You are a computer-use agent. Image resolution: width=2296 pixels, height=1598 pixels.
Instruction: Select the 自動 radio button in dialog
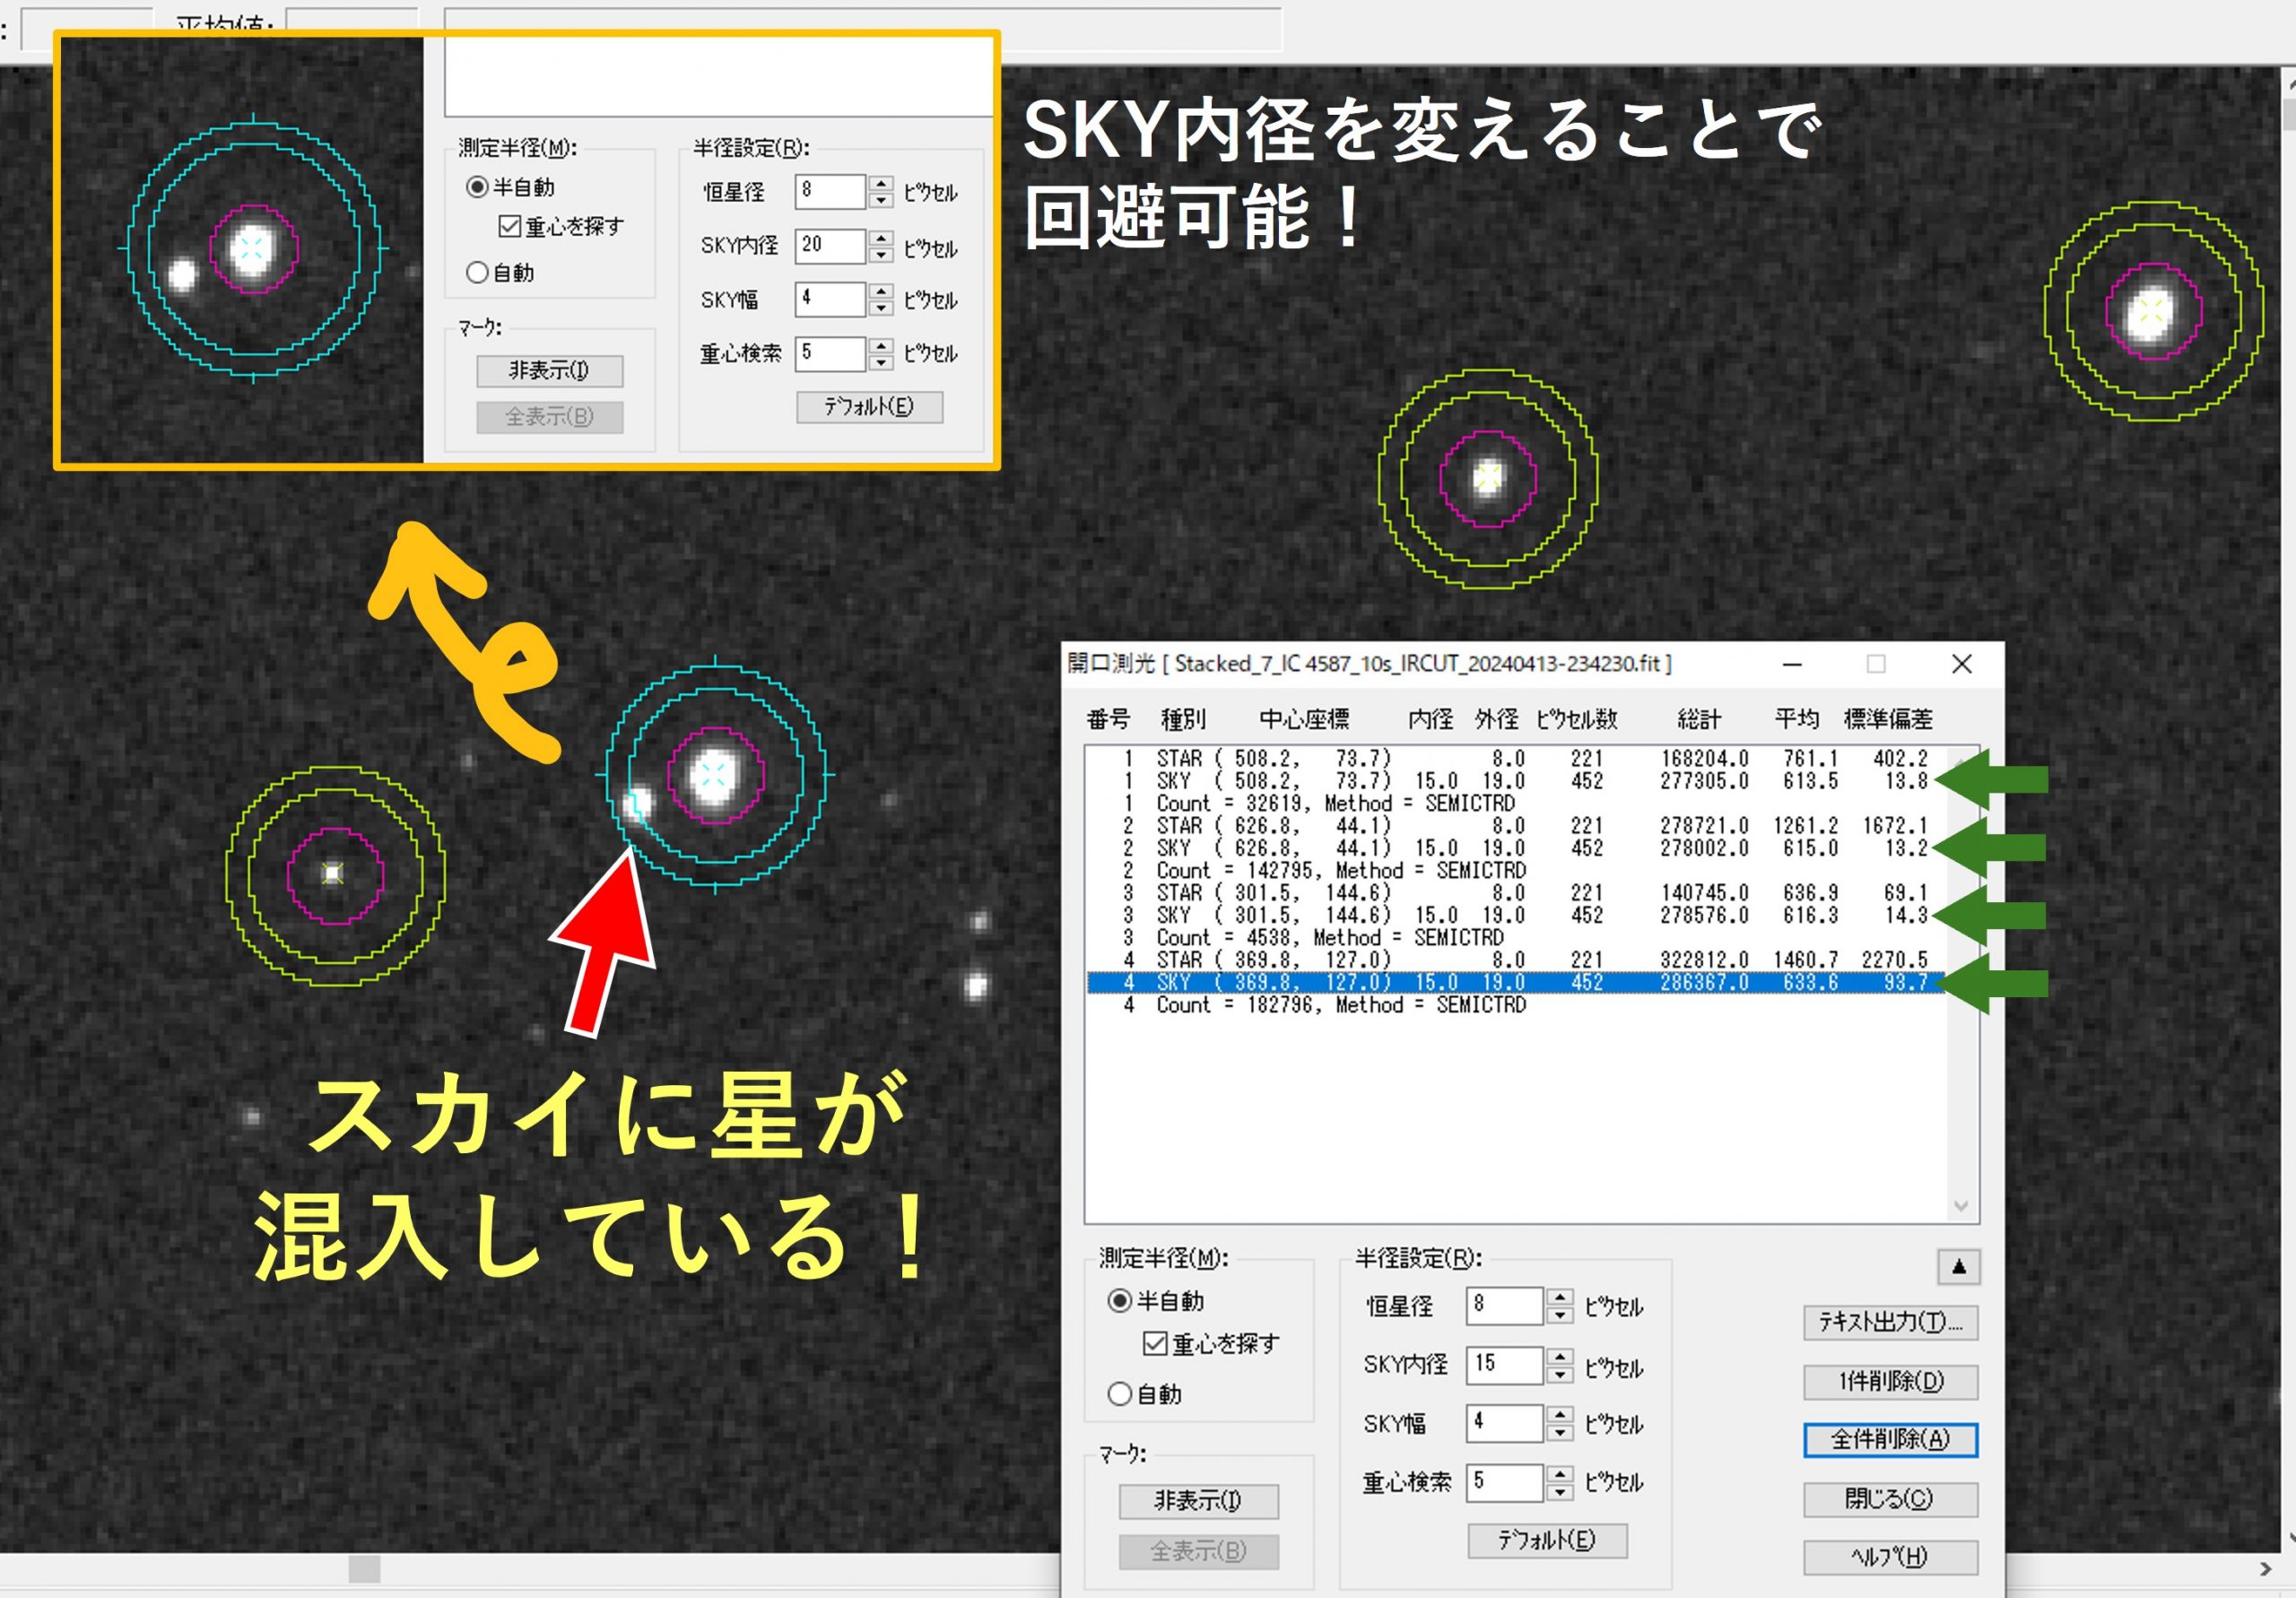1120,1393
